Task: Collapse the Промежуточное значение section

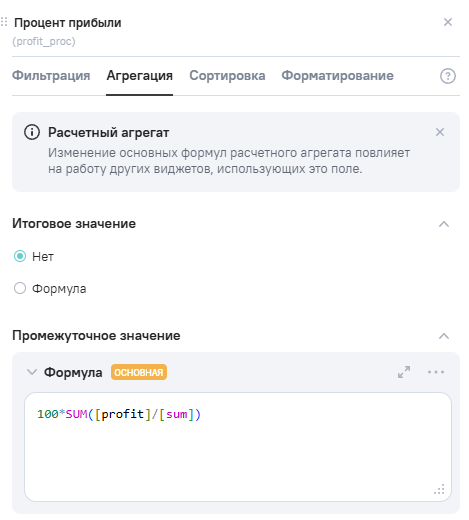Action: [x=444, y=336]
